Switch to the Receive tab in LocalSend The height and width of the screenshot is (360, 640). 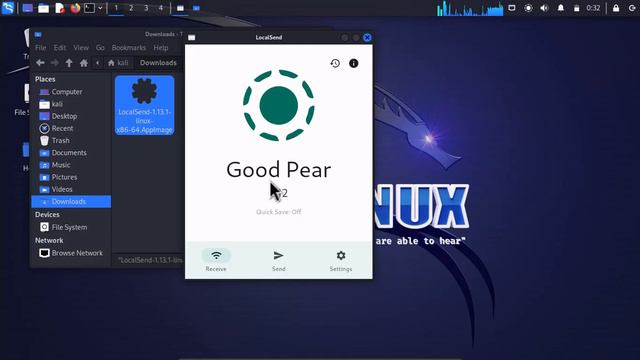pos(216,260)
